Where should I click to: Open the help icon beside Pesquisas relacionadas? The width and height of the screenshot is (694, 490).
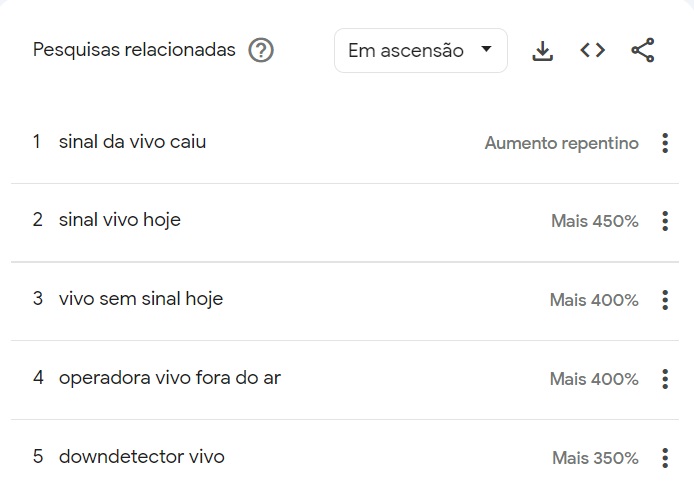(x=261, y=50)
